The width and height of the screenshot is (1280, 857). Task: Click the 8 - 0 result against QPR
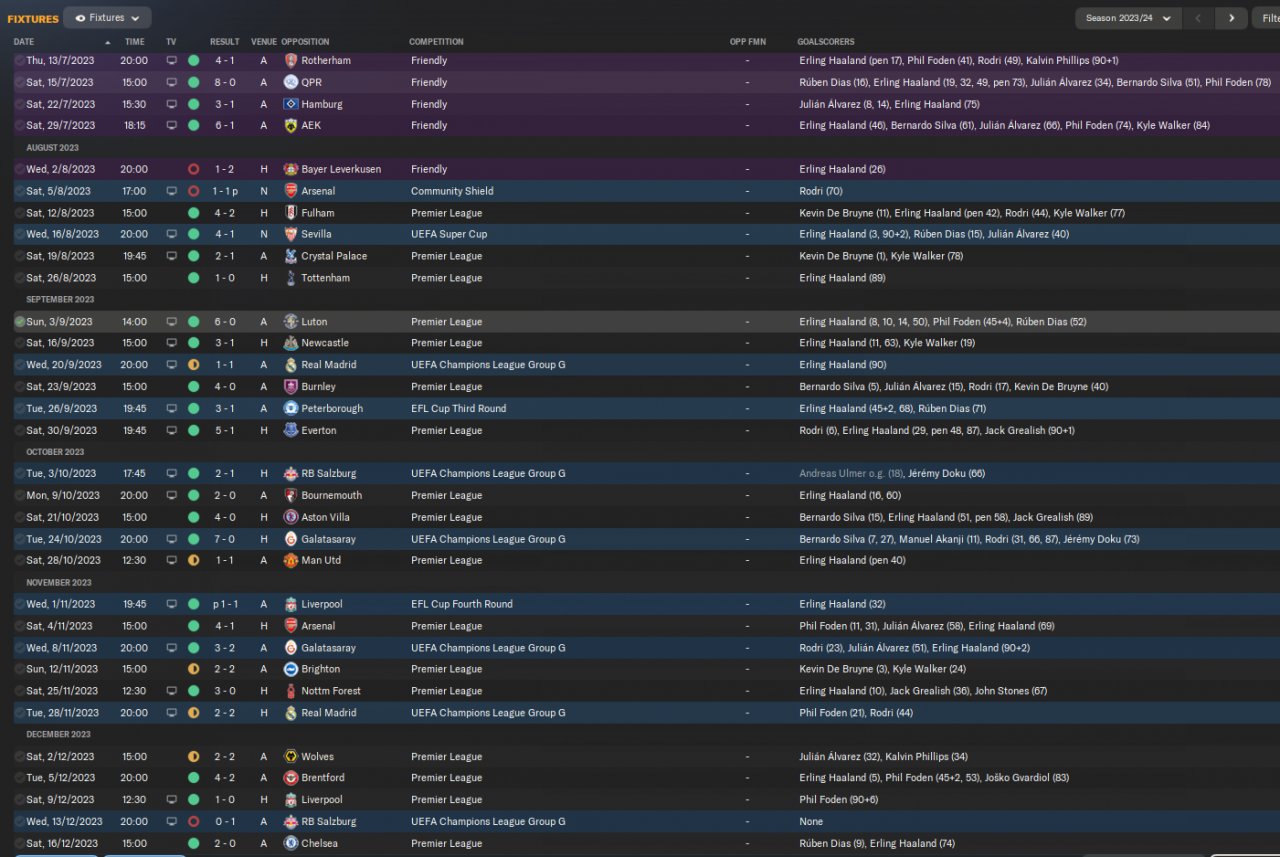coord(225,83)
